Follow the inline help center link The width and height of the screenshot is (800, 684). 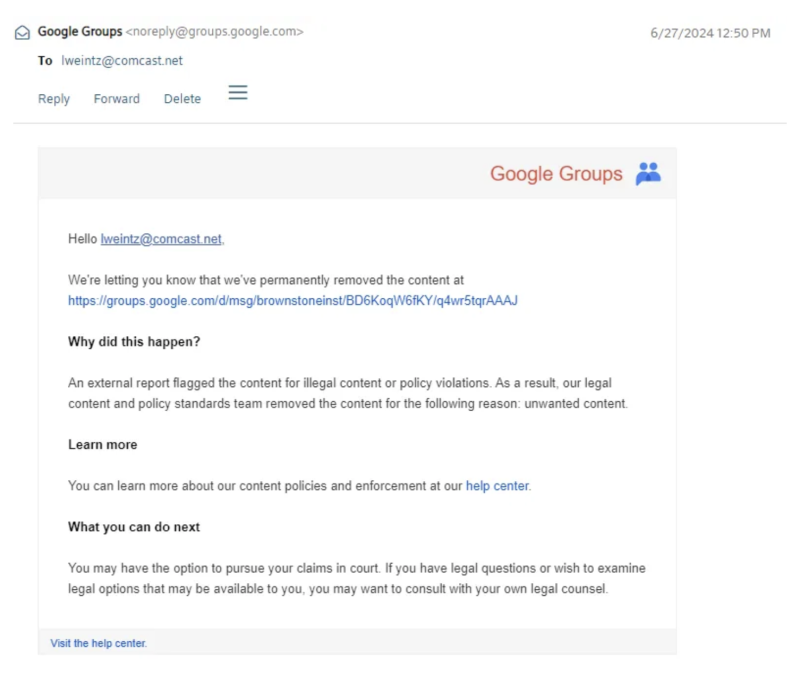tap(497, 486)
